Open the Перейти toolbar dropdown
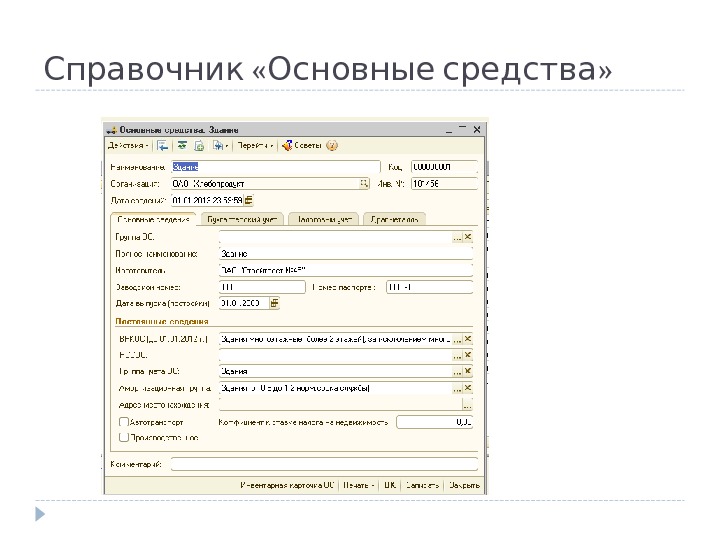720x540 pixels. 255,146
